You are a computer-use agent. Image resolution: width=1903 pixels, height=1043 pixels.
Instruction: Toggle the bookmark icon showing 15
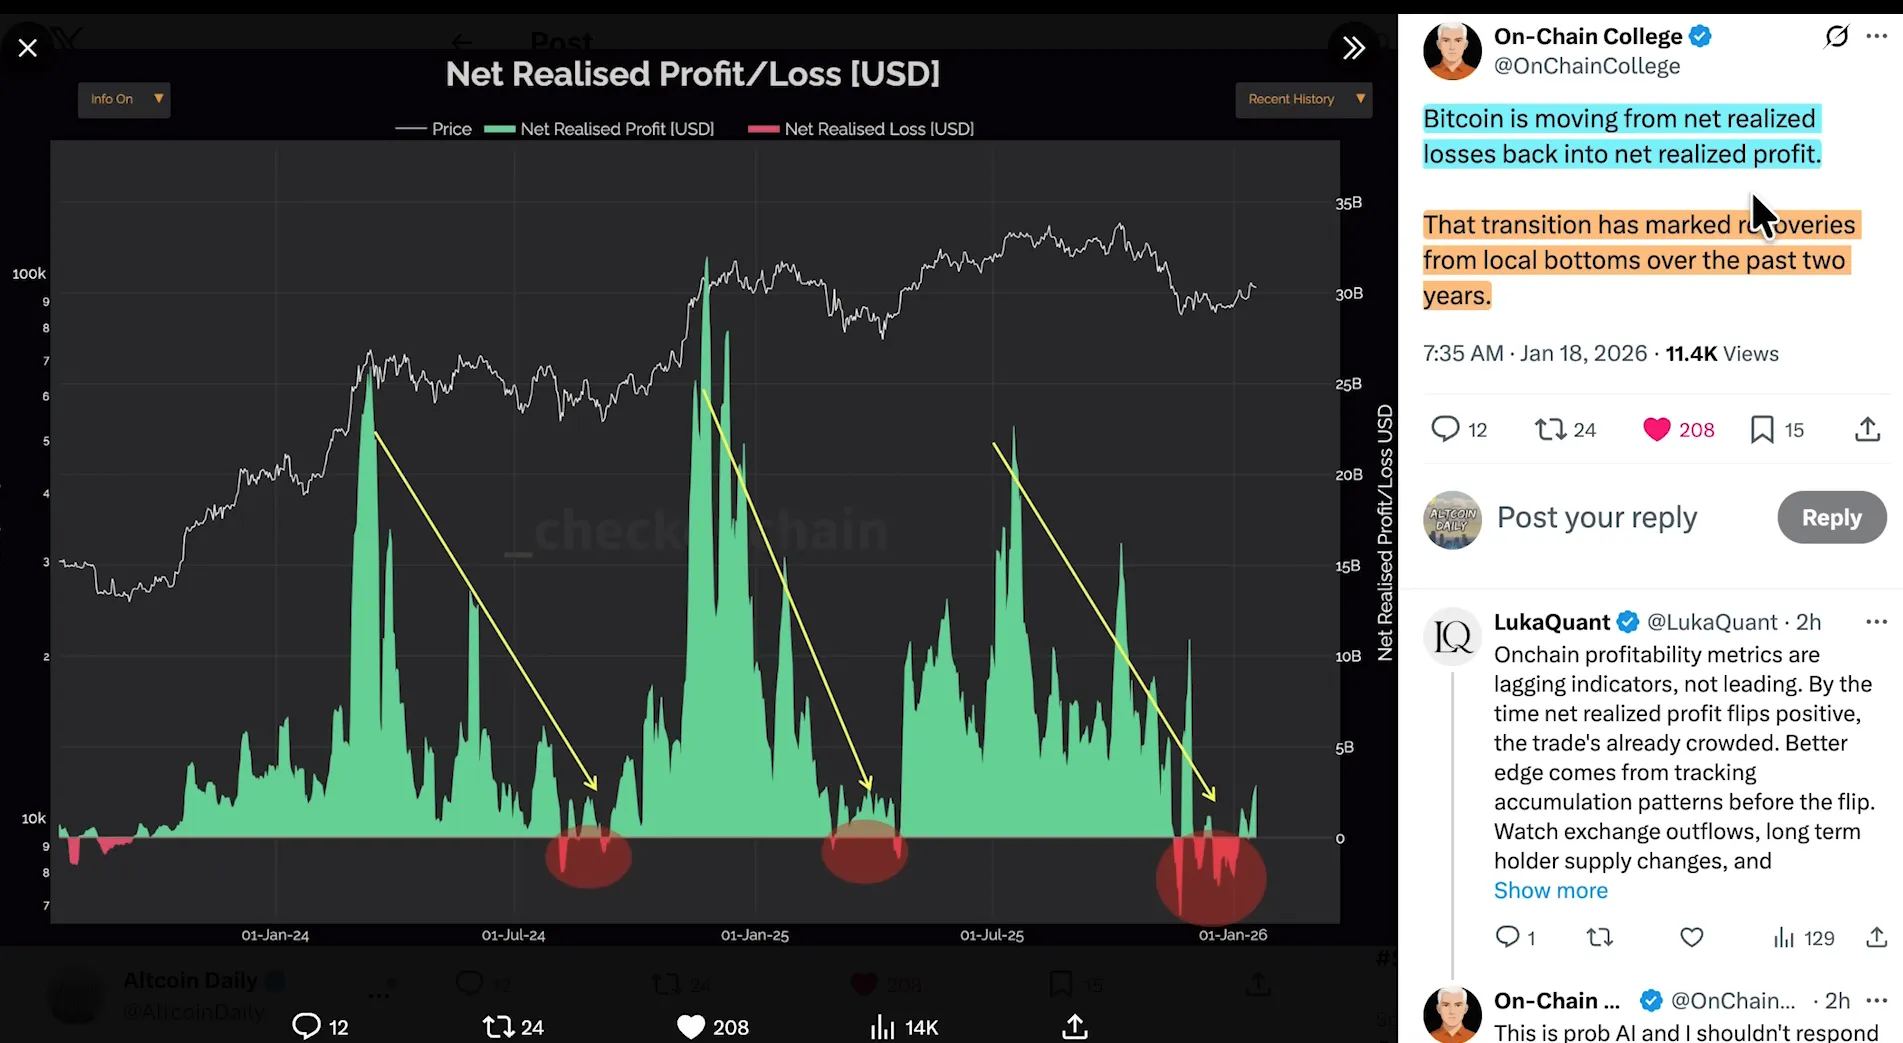pos(1762,430)
